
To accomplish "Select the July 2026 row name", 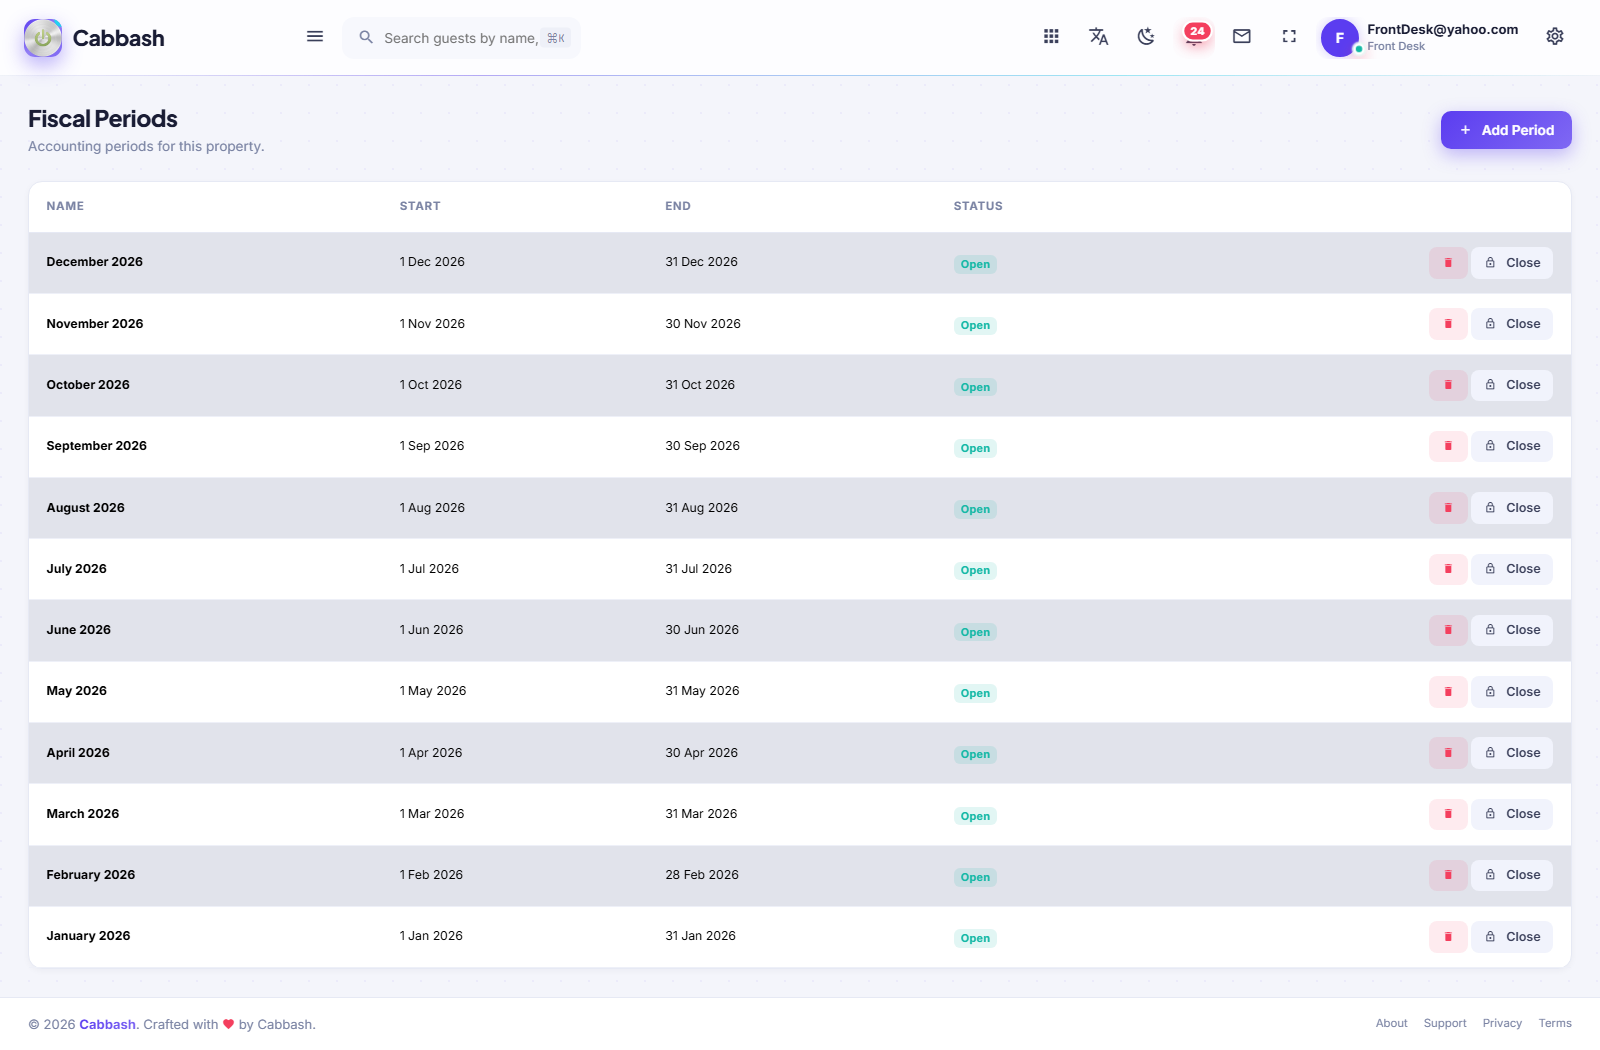I will [x=76, y=569].
